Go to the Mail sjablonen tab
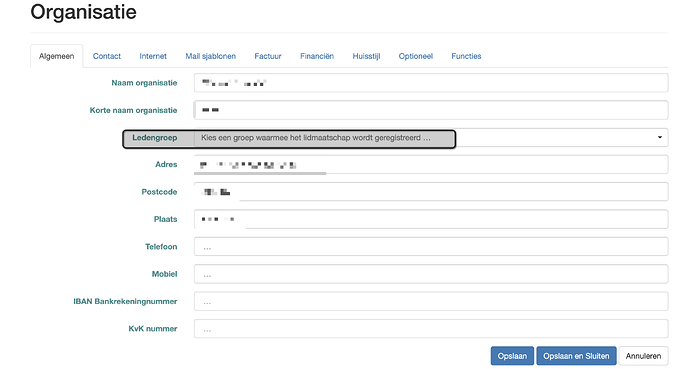This screenshot has width=690, height=369. pos(210,56)
